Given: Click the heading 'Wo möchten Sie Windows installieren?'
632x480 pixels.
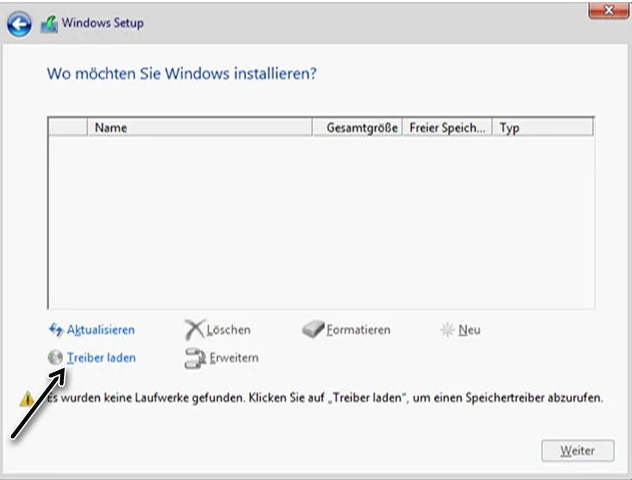Looking at the screenshot, I should click(182, 74).
